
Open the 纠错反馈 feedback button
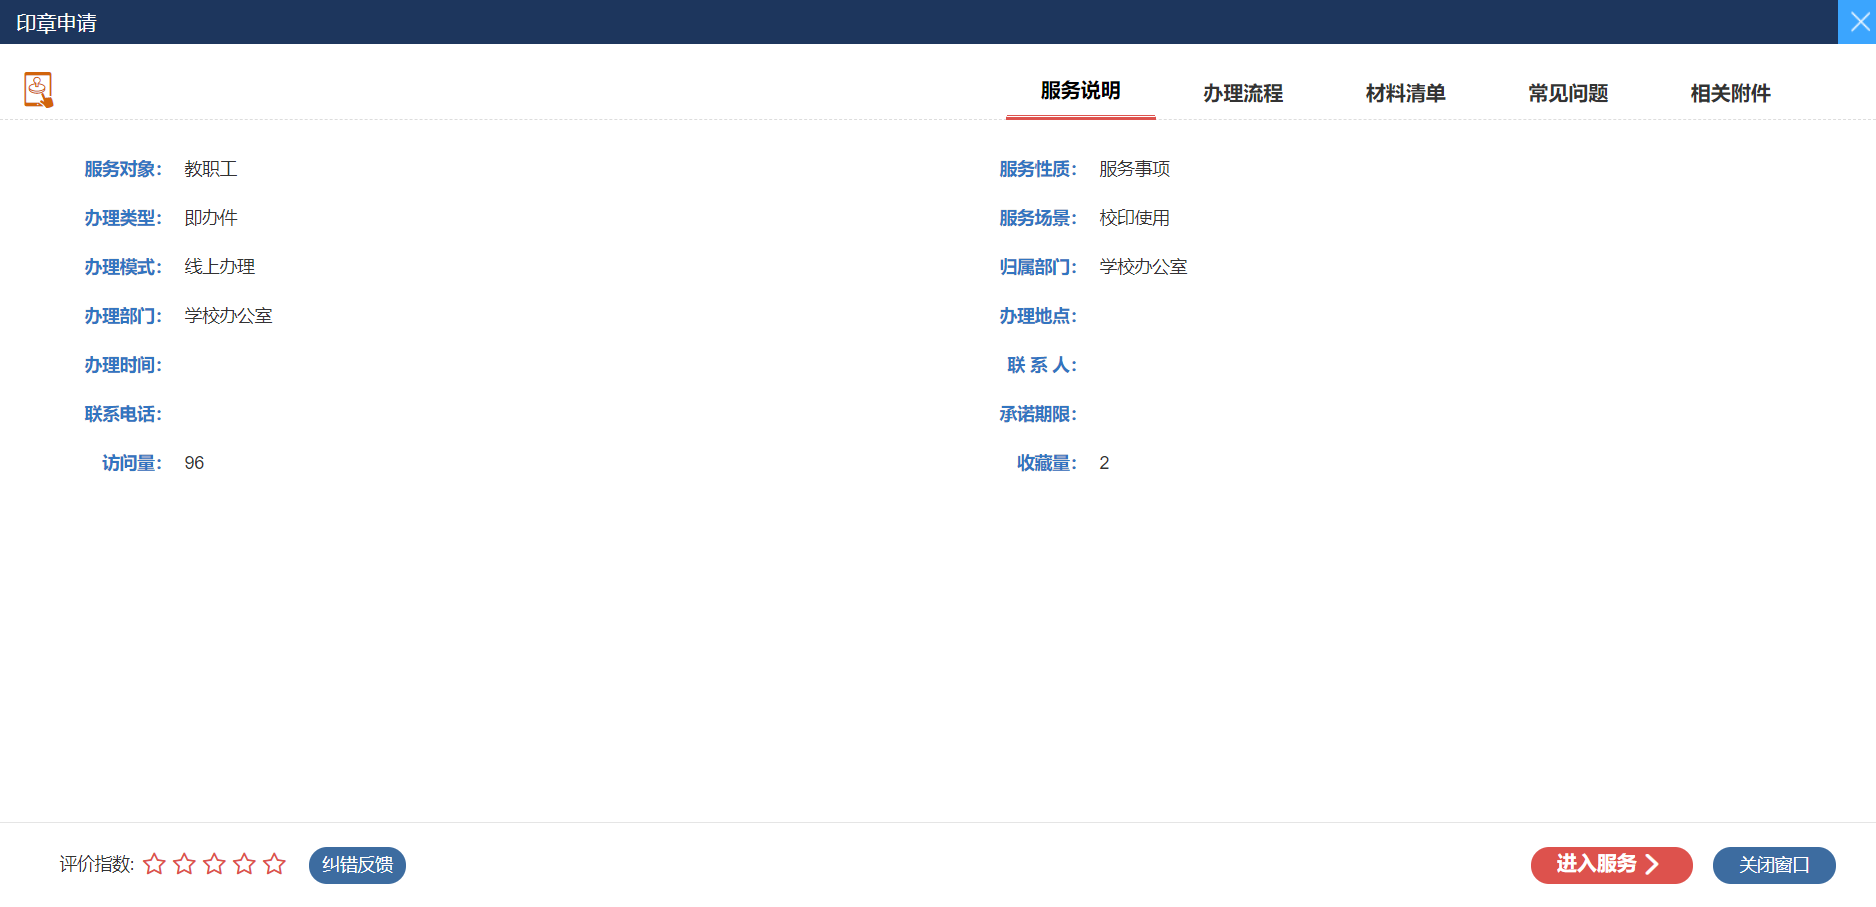click(357, 865)
